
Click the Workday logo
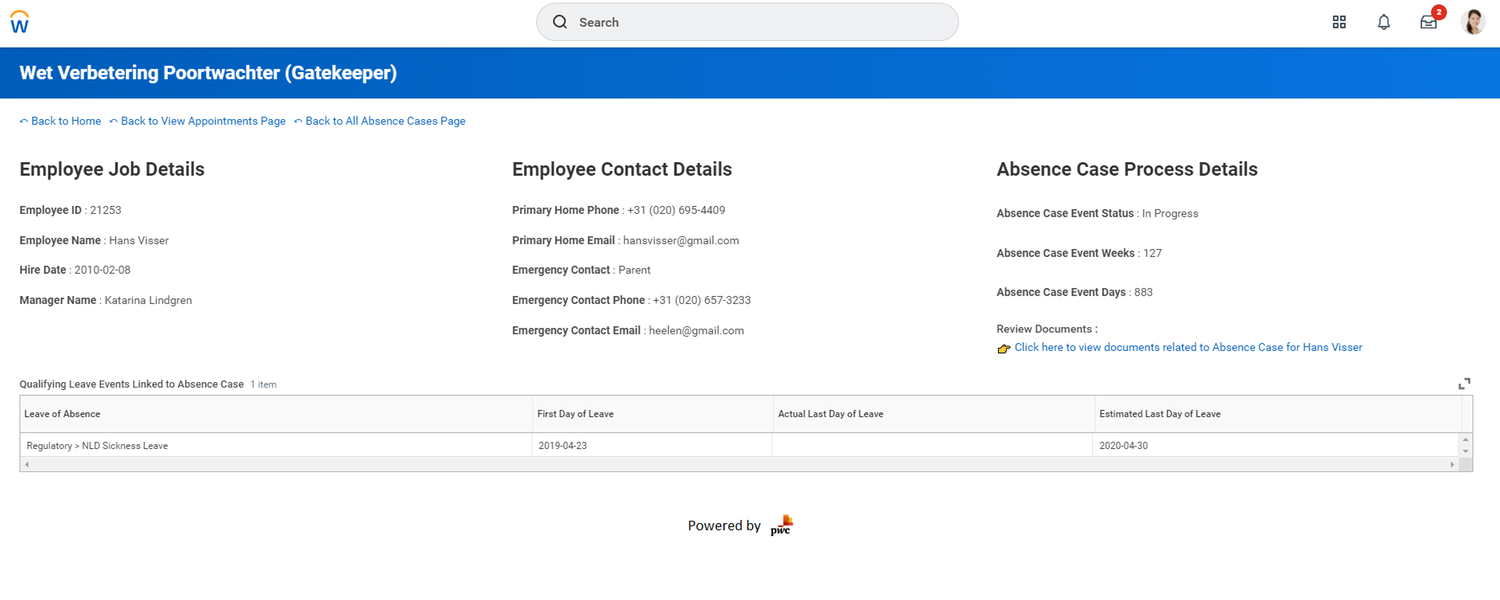click(x=20, y=21)
